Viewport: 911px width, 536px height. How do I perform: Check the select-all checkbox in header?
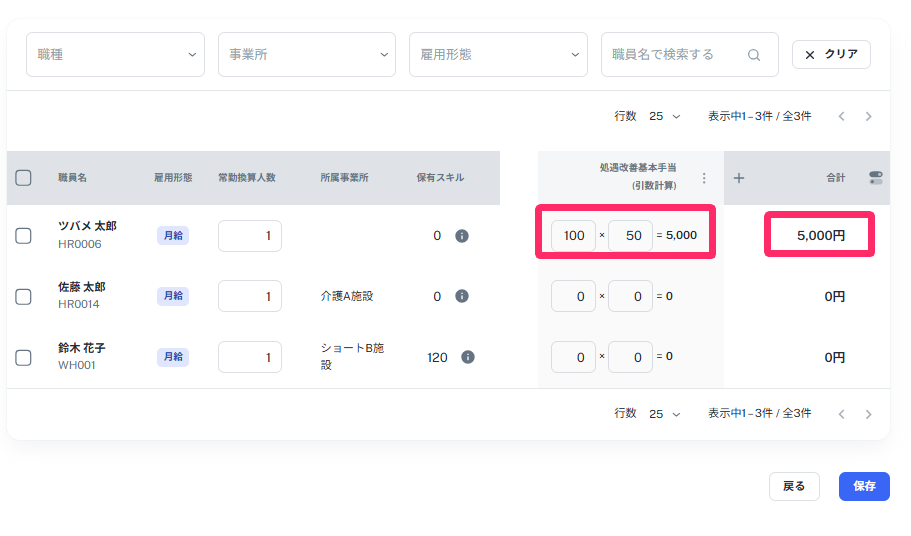point(24,178)
